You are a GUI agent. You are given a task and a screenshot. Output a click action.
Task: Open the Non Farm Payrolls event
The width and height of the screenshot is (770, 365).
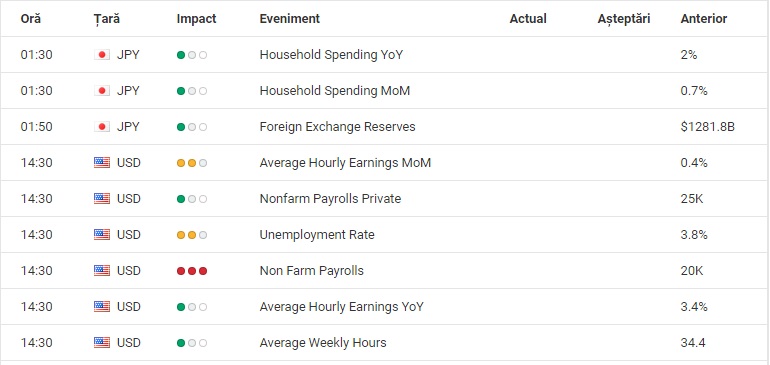312,271
